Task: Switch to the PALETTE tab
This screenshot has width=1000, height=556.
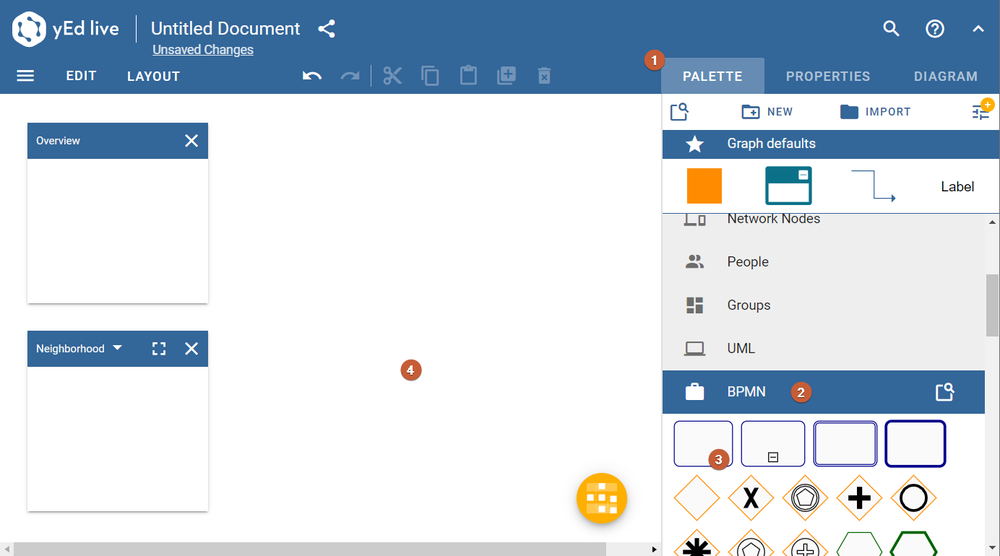Action: pyautogui.click(x=712, y=76)
